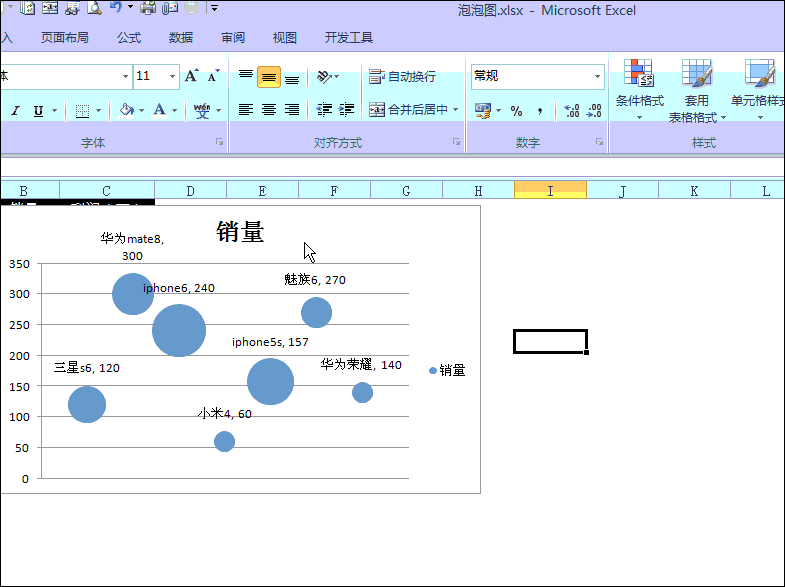Image resolution: width=785 pixels, height=587 pixels.
Task: Open 套用表格格式 table styles
Action: point(697,91)
